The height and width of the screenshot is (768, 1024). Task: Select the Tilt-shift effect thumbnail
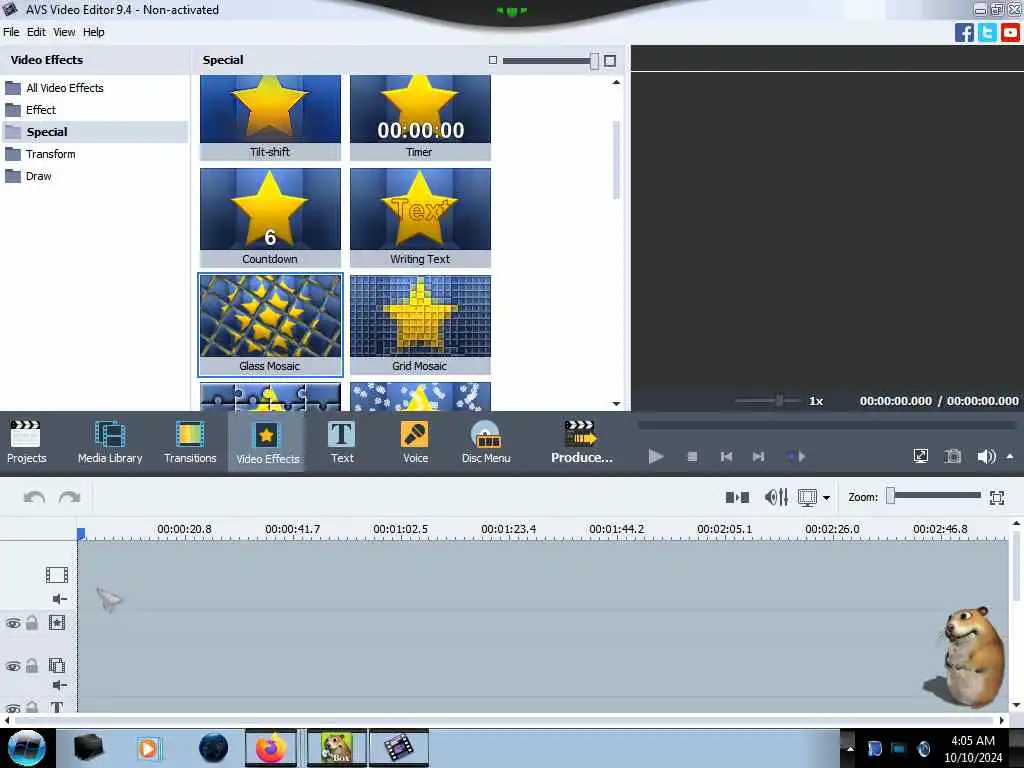(x=270, y=118)
